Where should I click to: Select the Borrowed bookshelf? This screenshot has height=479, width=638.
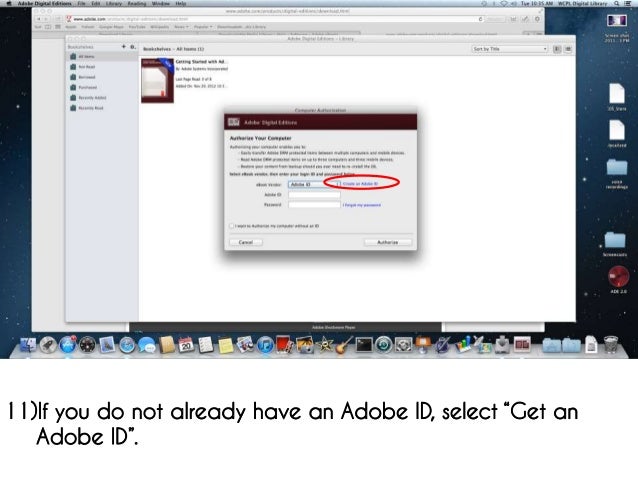102,77
